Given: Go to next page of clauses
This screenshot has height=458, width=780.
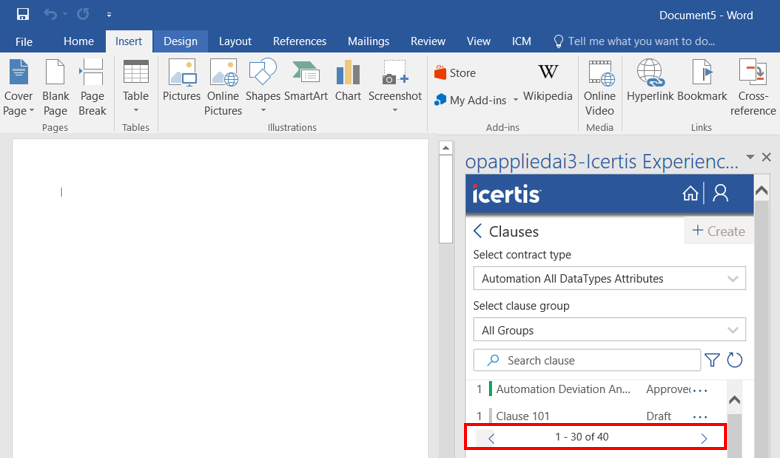Looking at the screenshot, I should (704, 437).
